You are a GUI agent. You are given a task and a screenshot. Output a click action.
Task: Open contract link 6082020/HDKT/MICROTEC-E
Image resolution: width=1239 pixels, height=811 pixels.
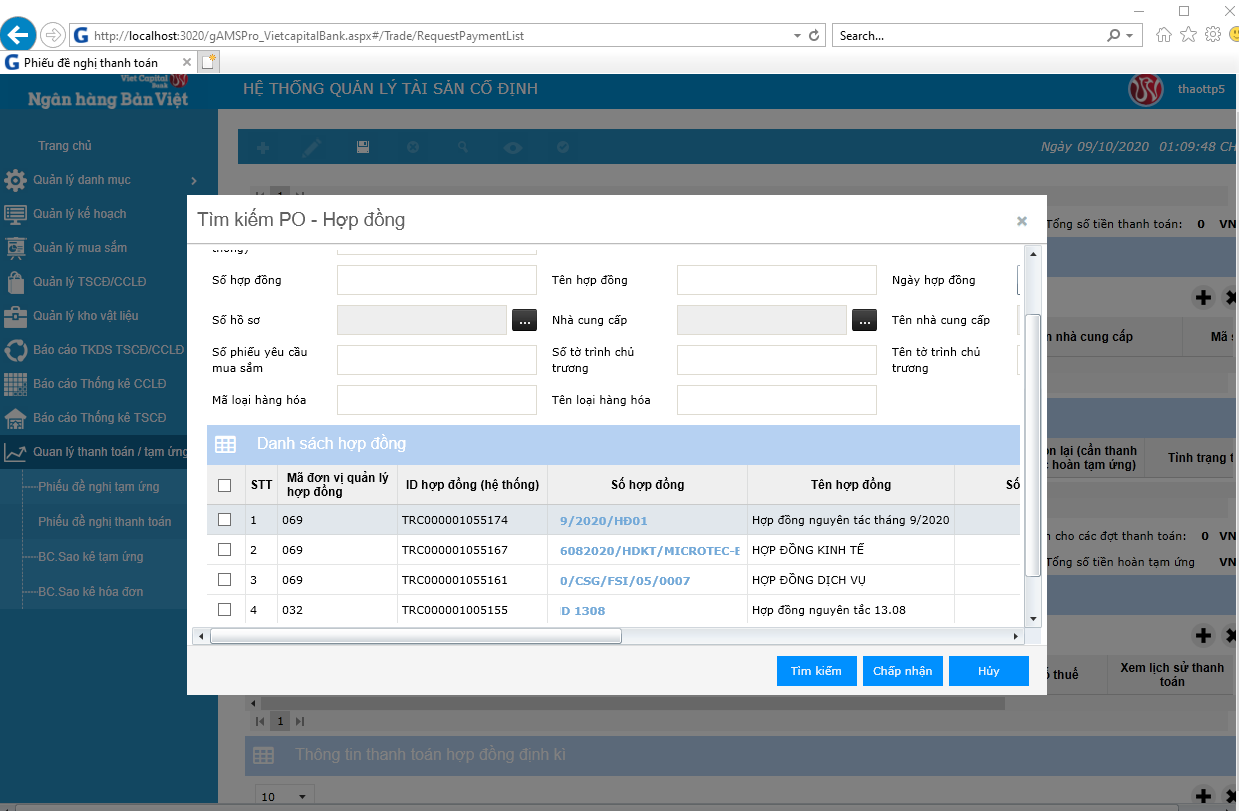tap(650, 551)
